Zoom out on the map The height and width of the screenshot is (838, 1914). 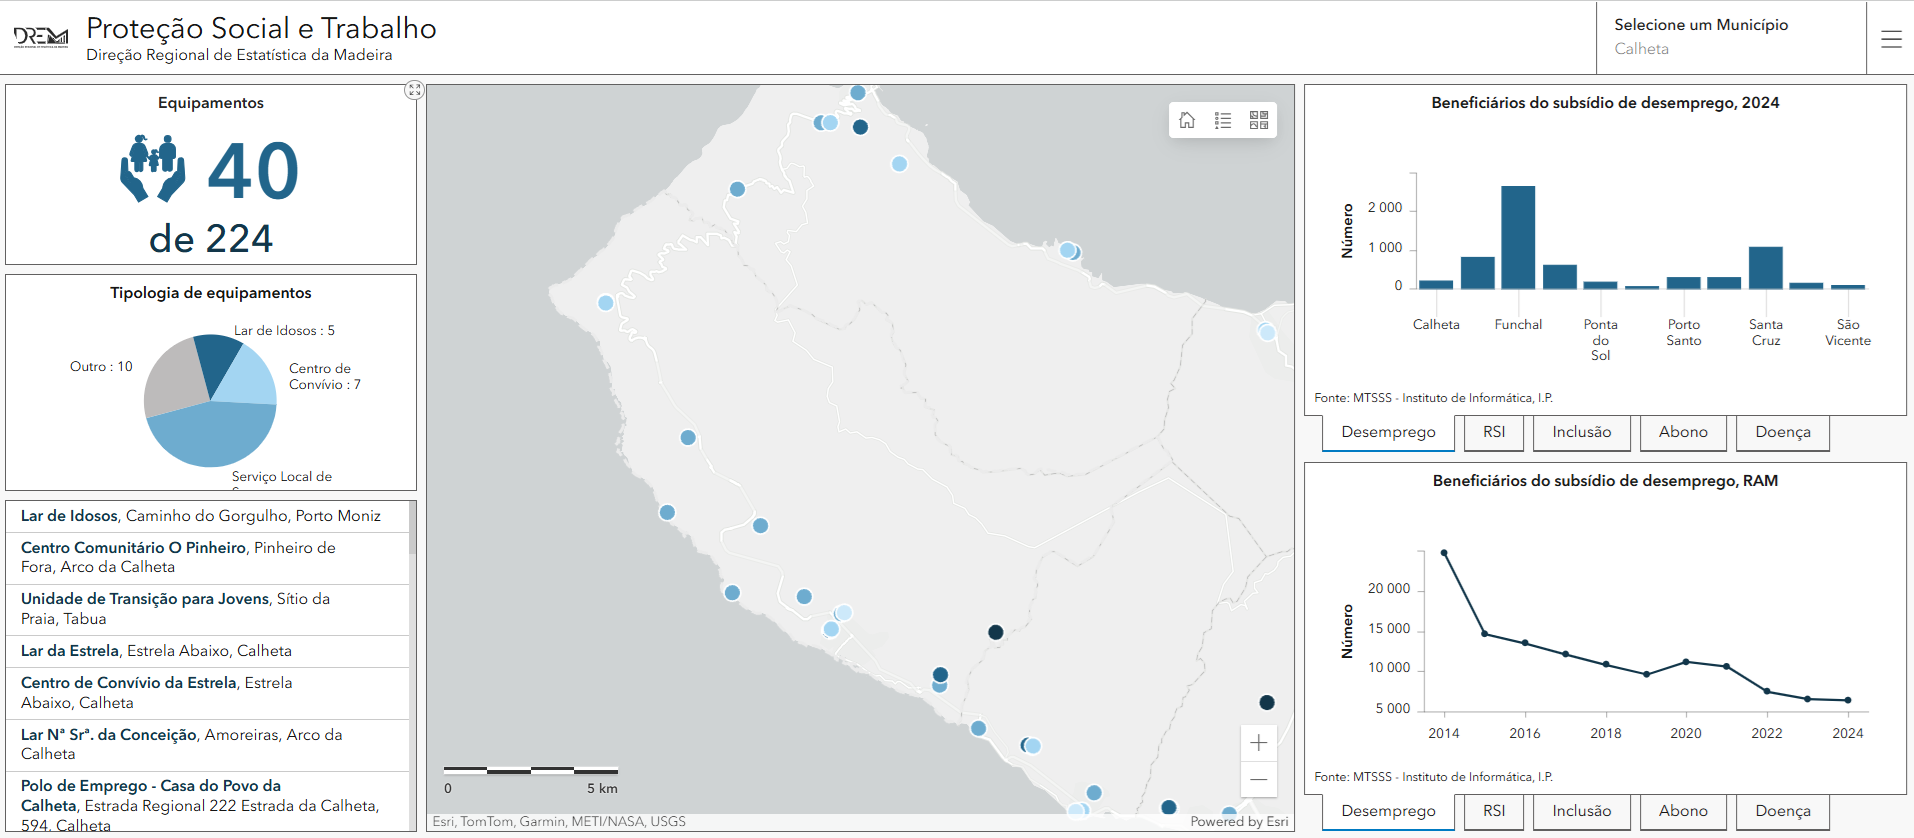click(x=1259, y=780)
